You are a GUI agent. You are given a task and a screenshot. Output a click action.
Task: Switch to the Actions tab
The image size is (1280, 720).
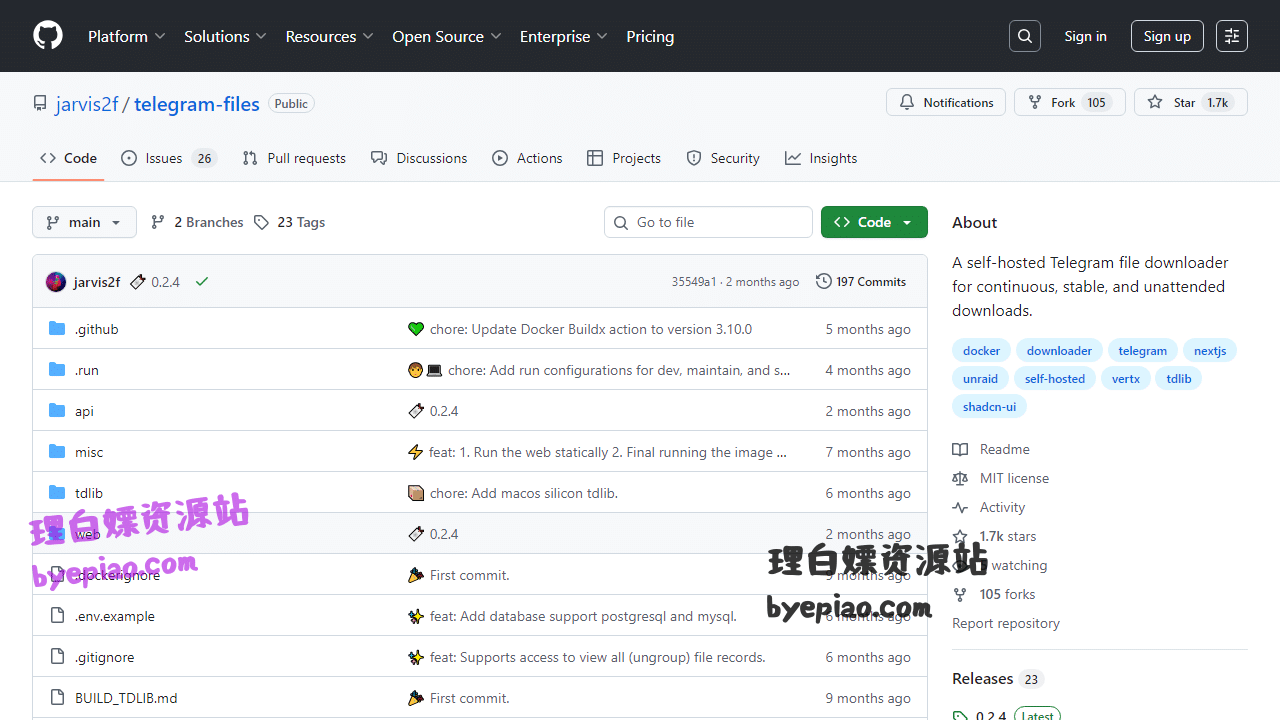527,158
